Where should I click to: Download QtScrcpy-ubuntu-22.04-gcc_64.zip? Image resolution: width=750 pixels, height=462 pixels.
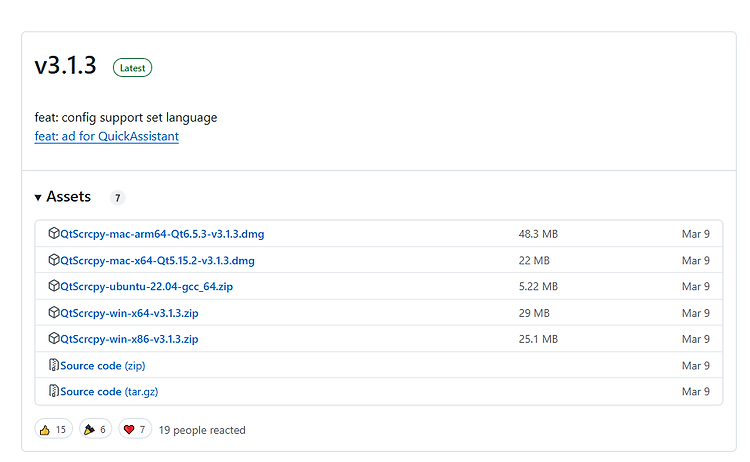[x=146, y=286]
